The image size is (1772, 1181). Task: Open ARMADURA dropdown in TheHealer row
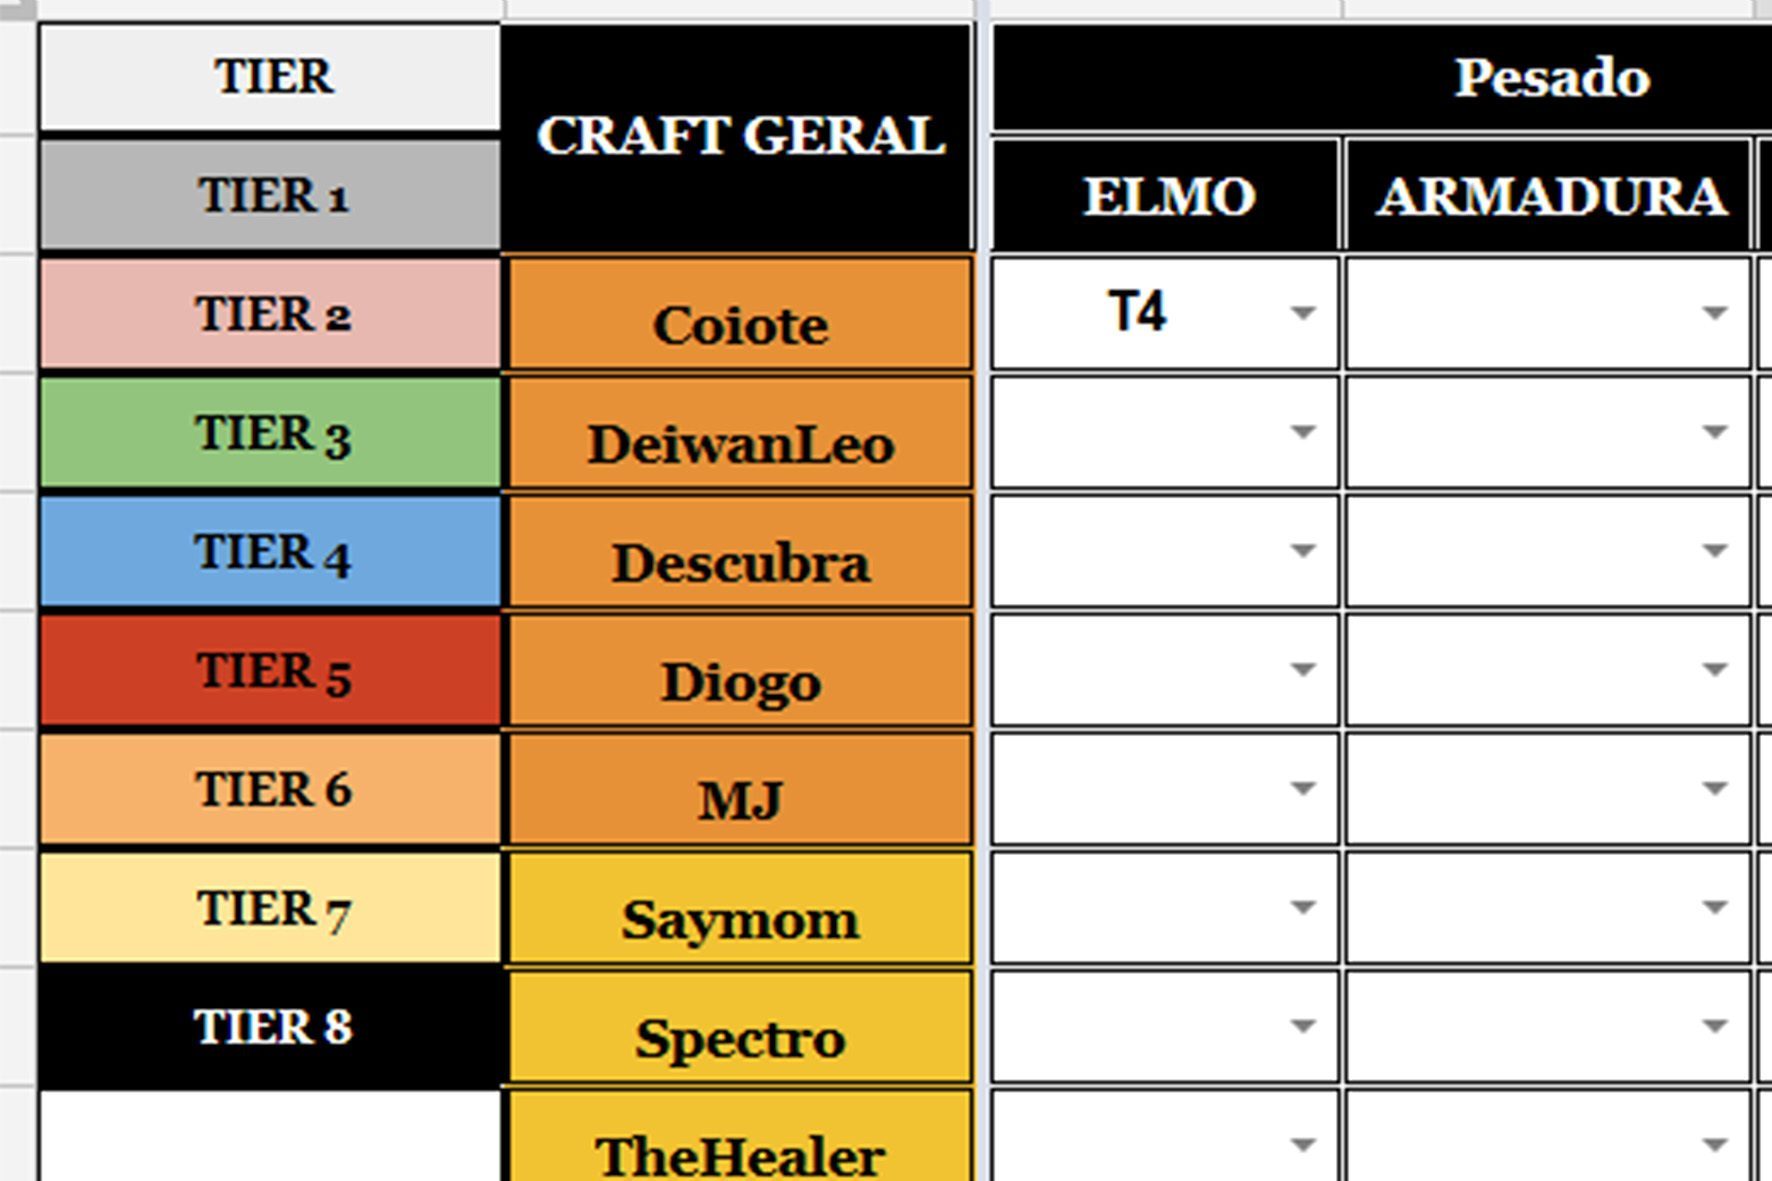(1715, 1145)
